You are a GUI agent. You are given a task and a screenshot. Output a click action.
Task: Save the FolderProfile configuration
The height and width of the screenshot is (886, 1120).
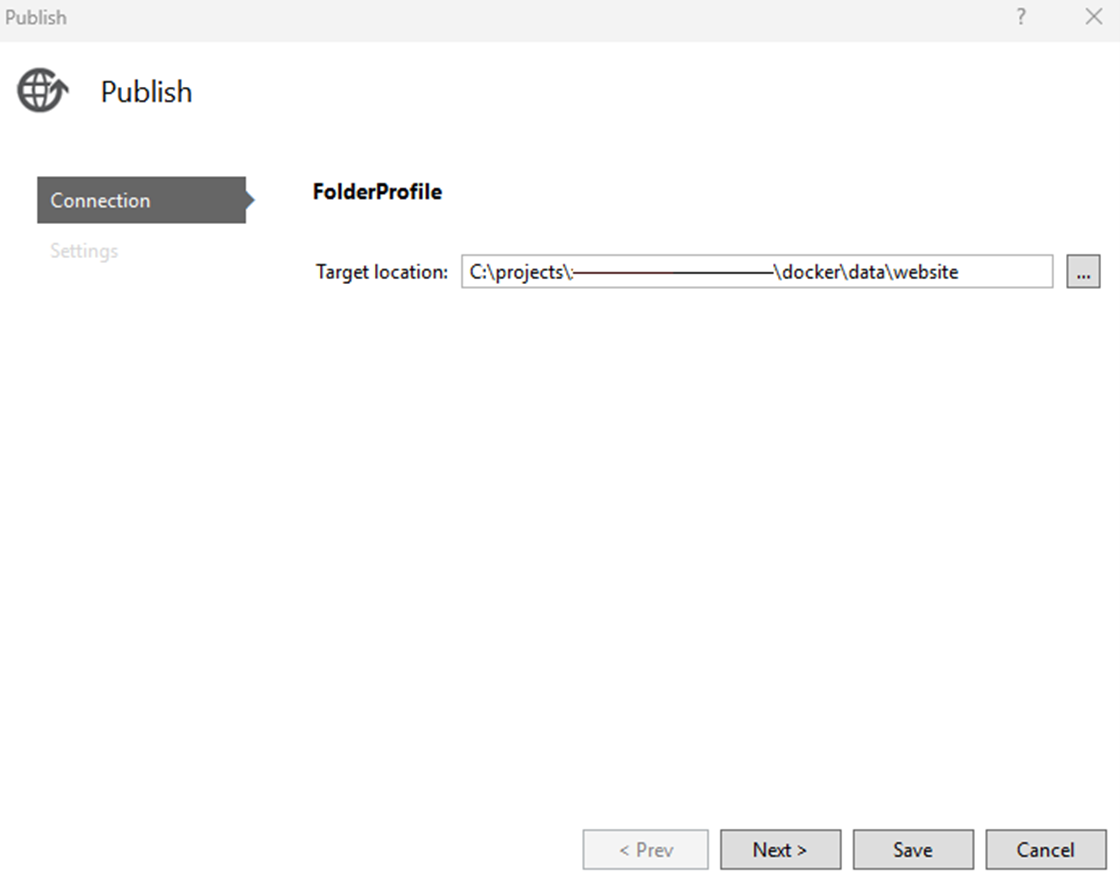click(913, 849)
